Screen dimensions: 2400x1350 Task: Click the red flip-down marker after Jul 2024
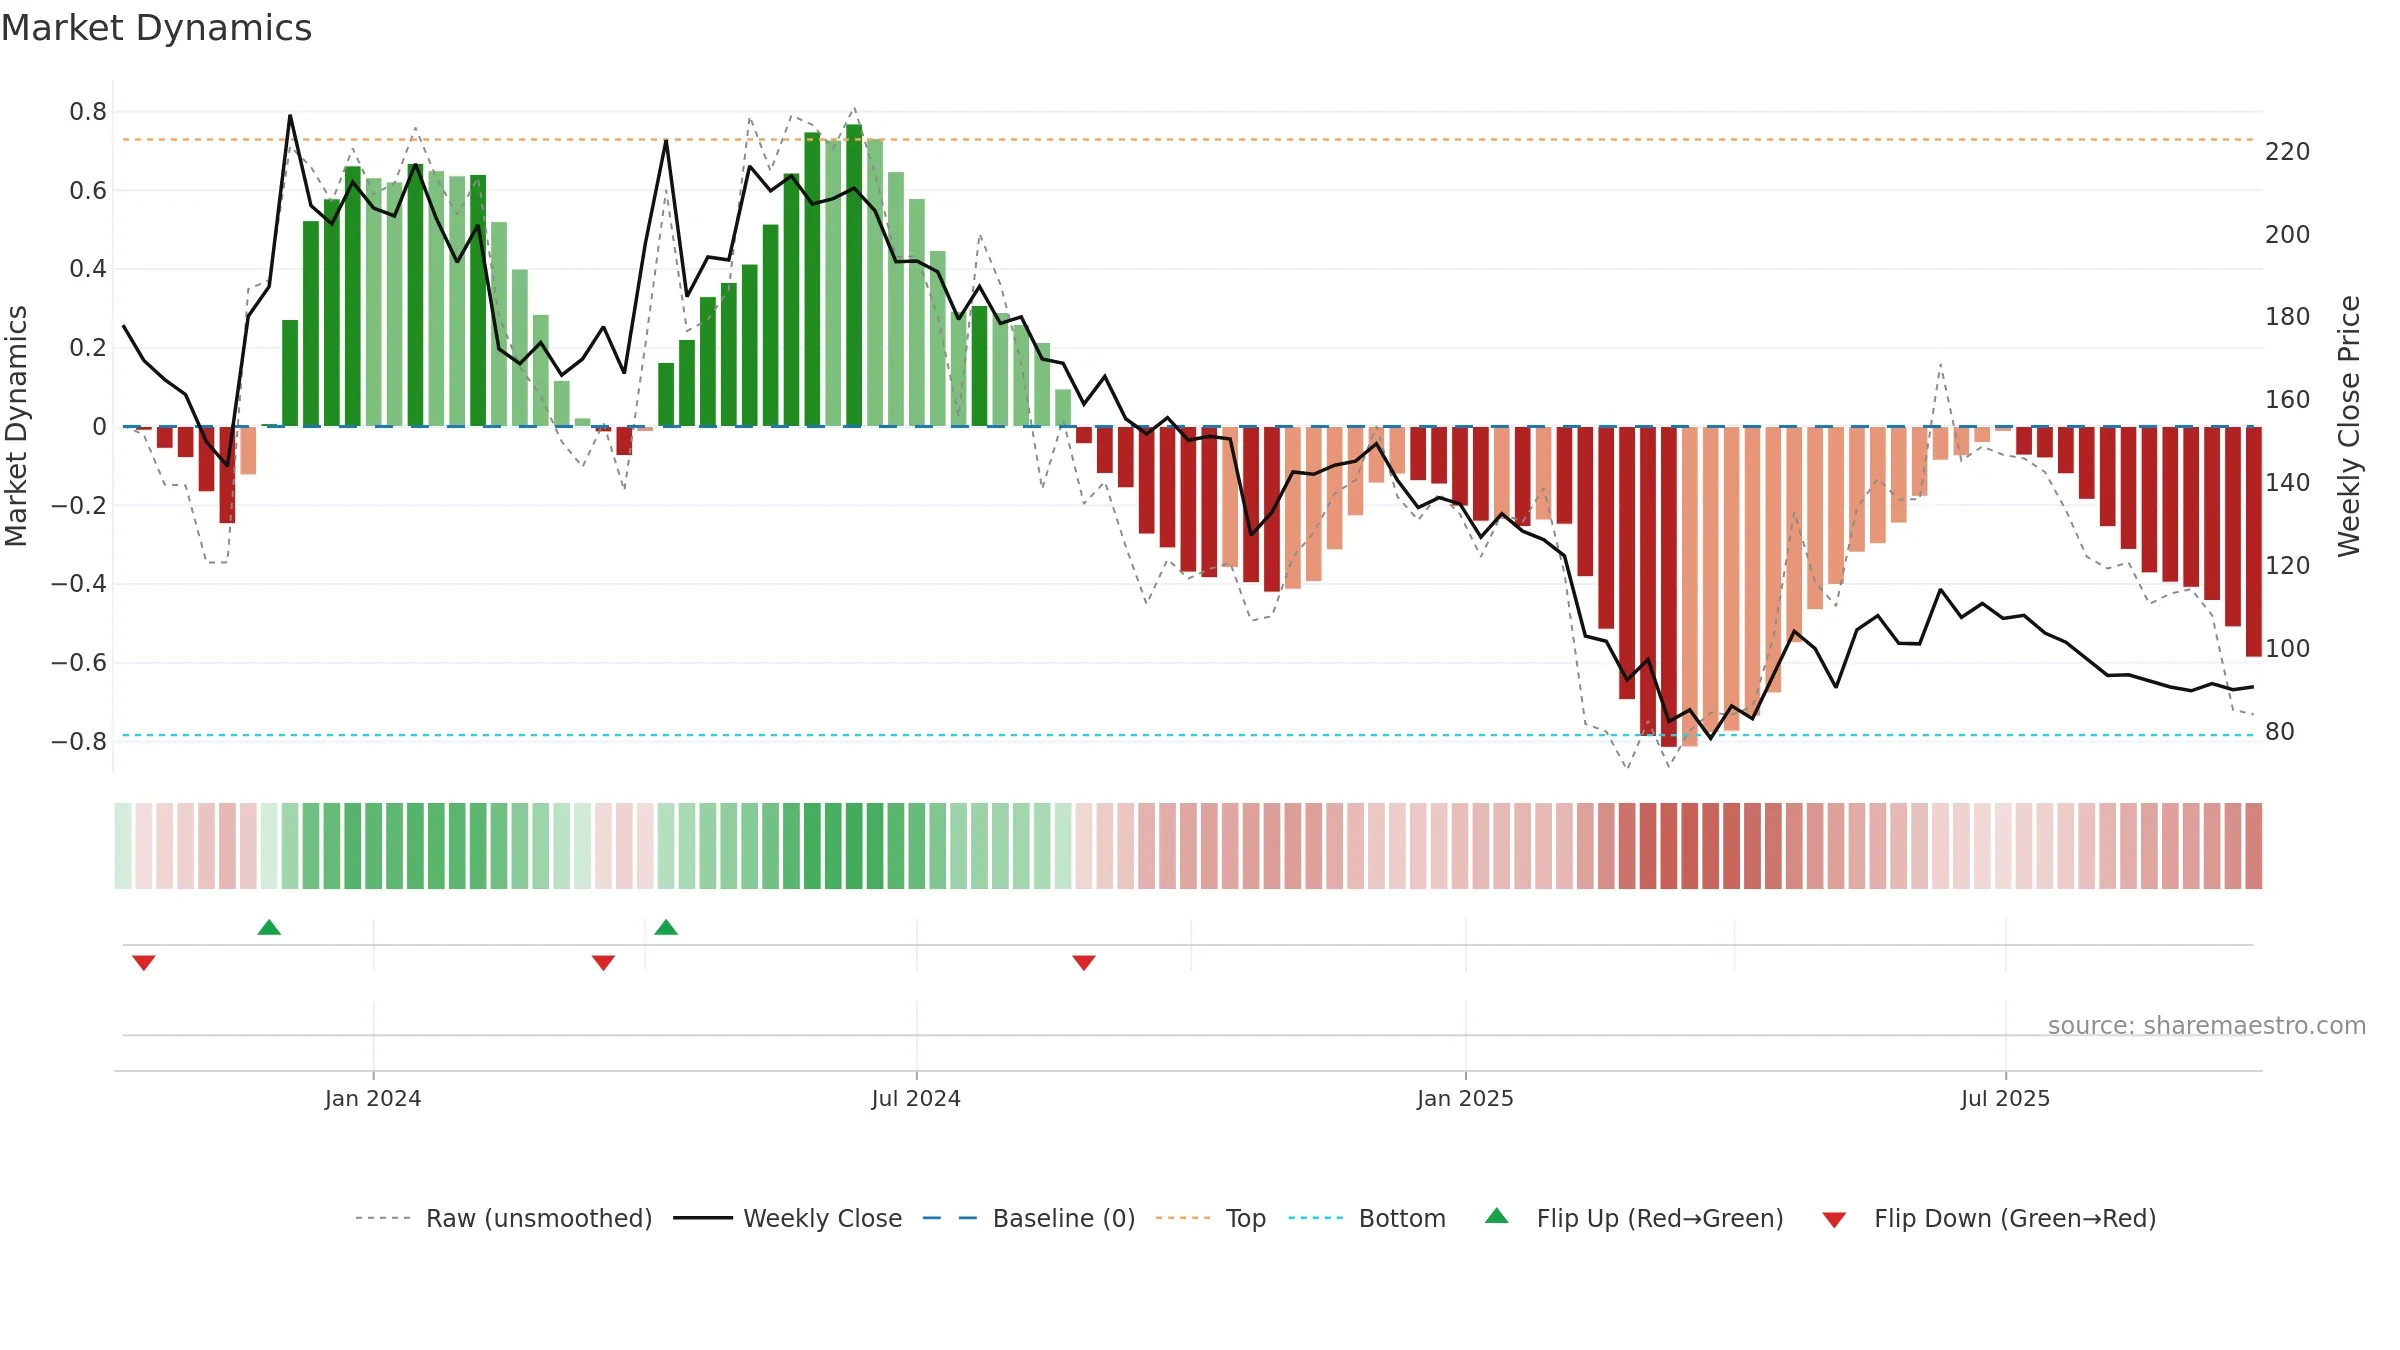1084,962
